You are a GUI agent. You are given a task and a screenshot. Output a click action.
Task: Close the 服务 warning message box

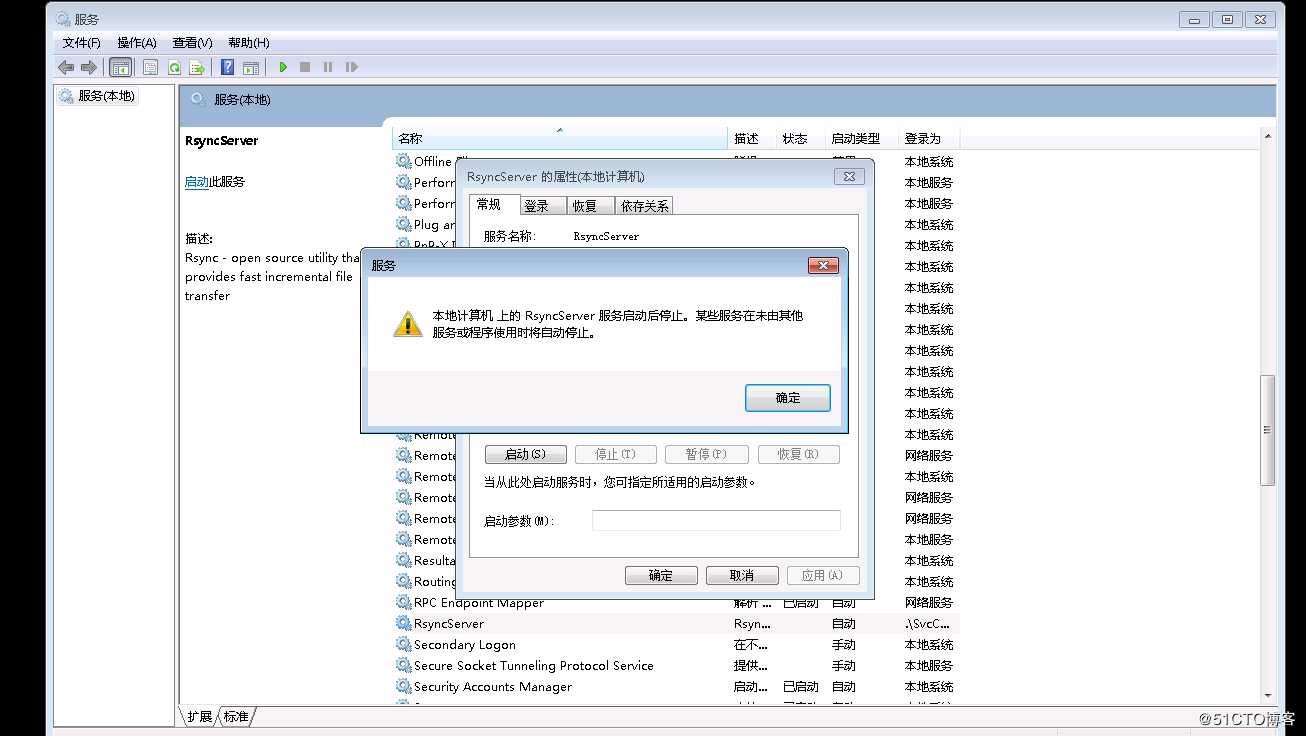(823, 265)
